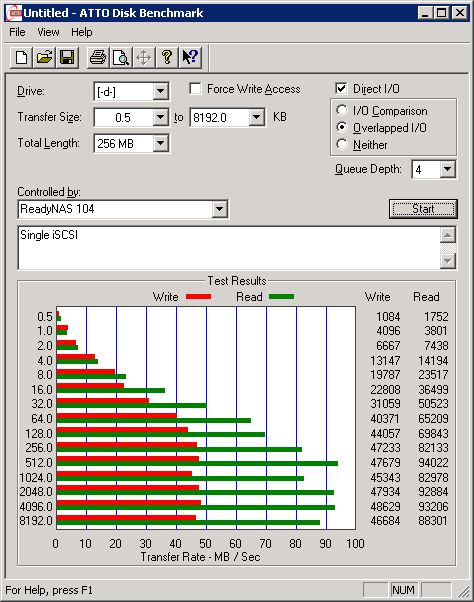Expand the Drive dropdown showing [-d-]
The width and height of the screenshot is (474, 602).
coord(160,92)
